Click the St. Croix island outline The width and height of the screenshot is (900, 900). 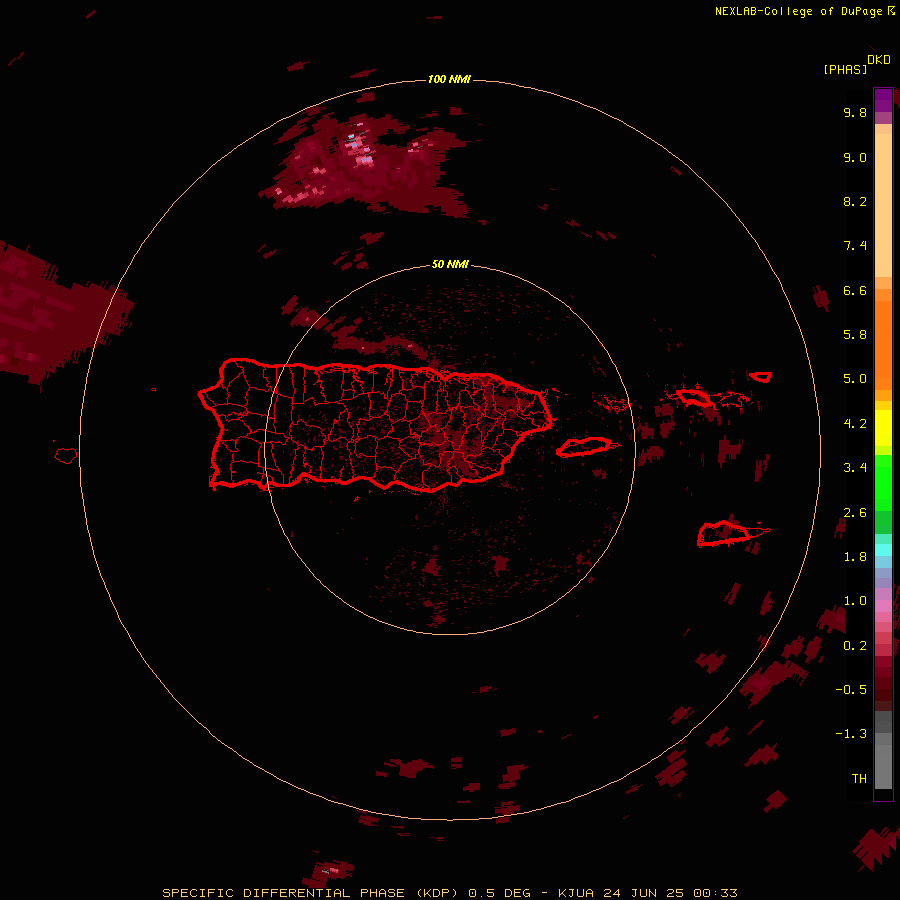tap(723, 534)
